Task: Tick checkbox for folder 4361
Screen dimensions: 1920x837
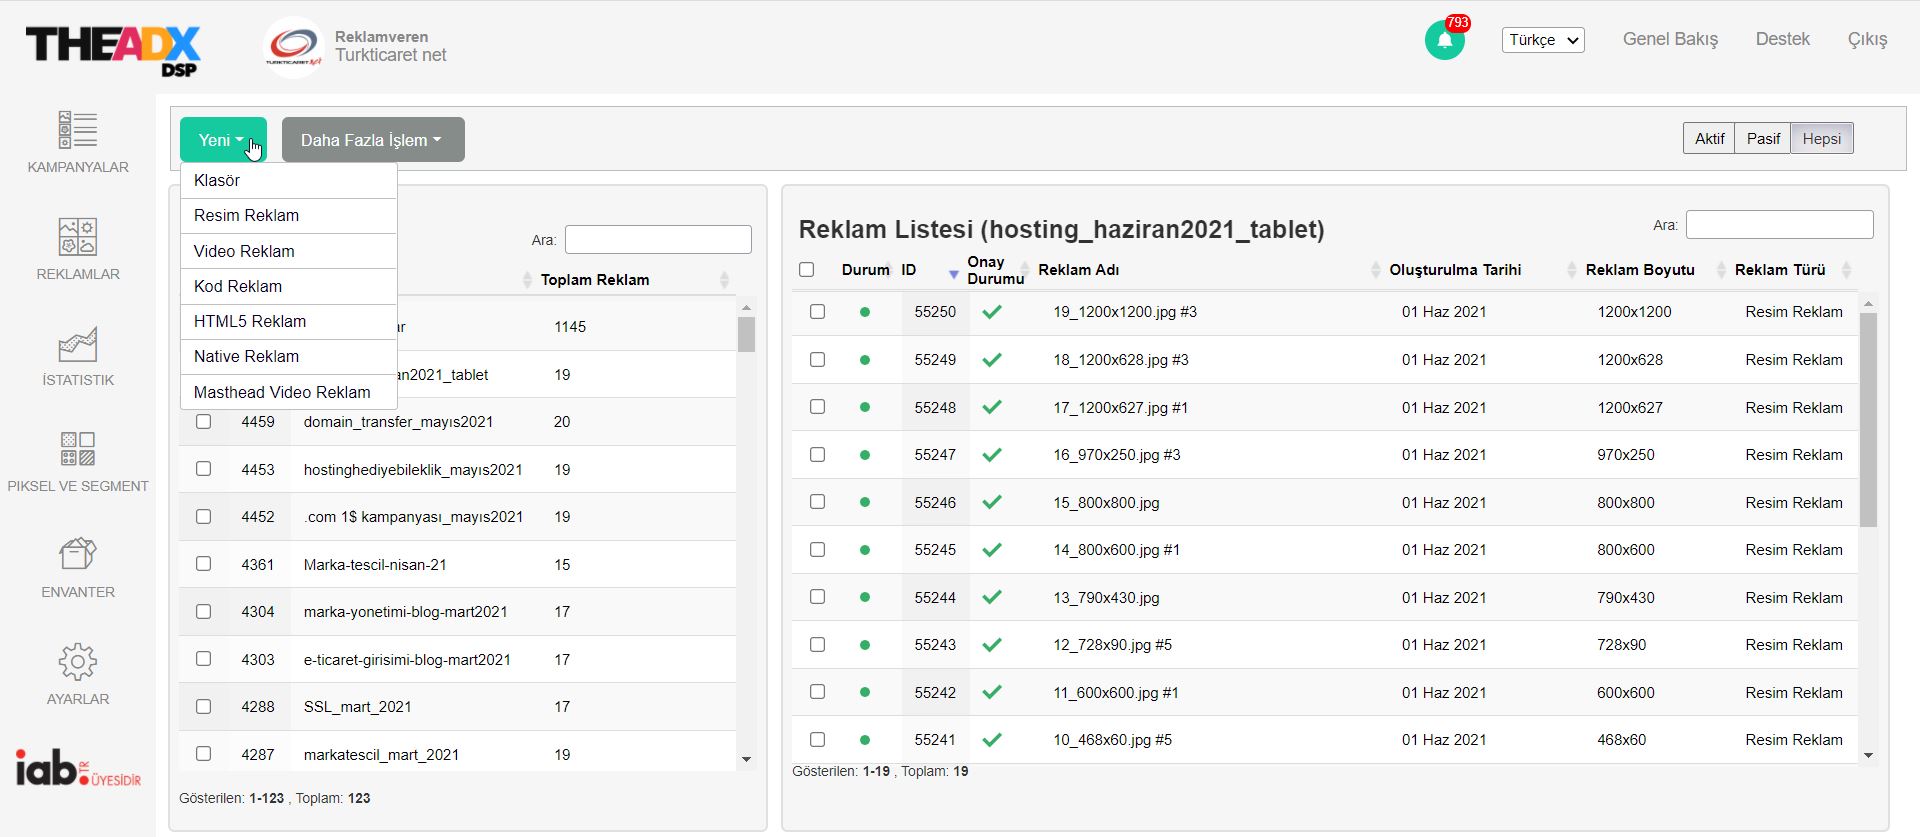Action: 204,564
